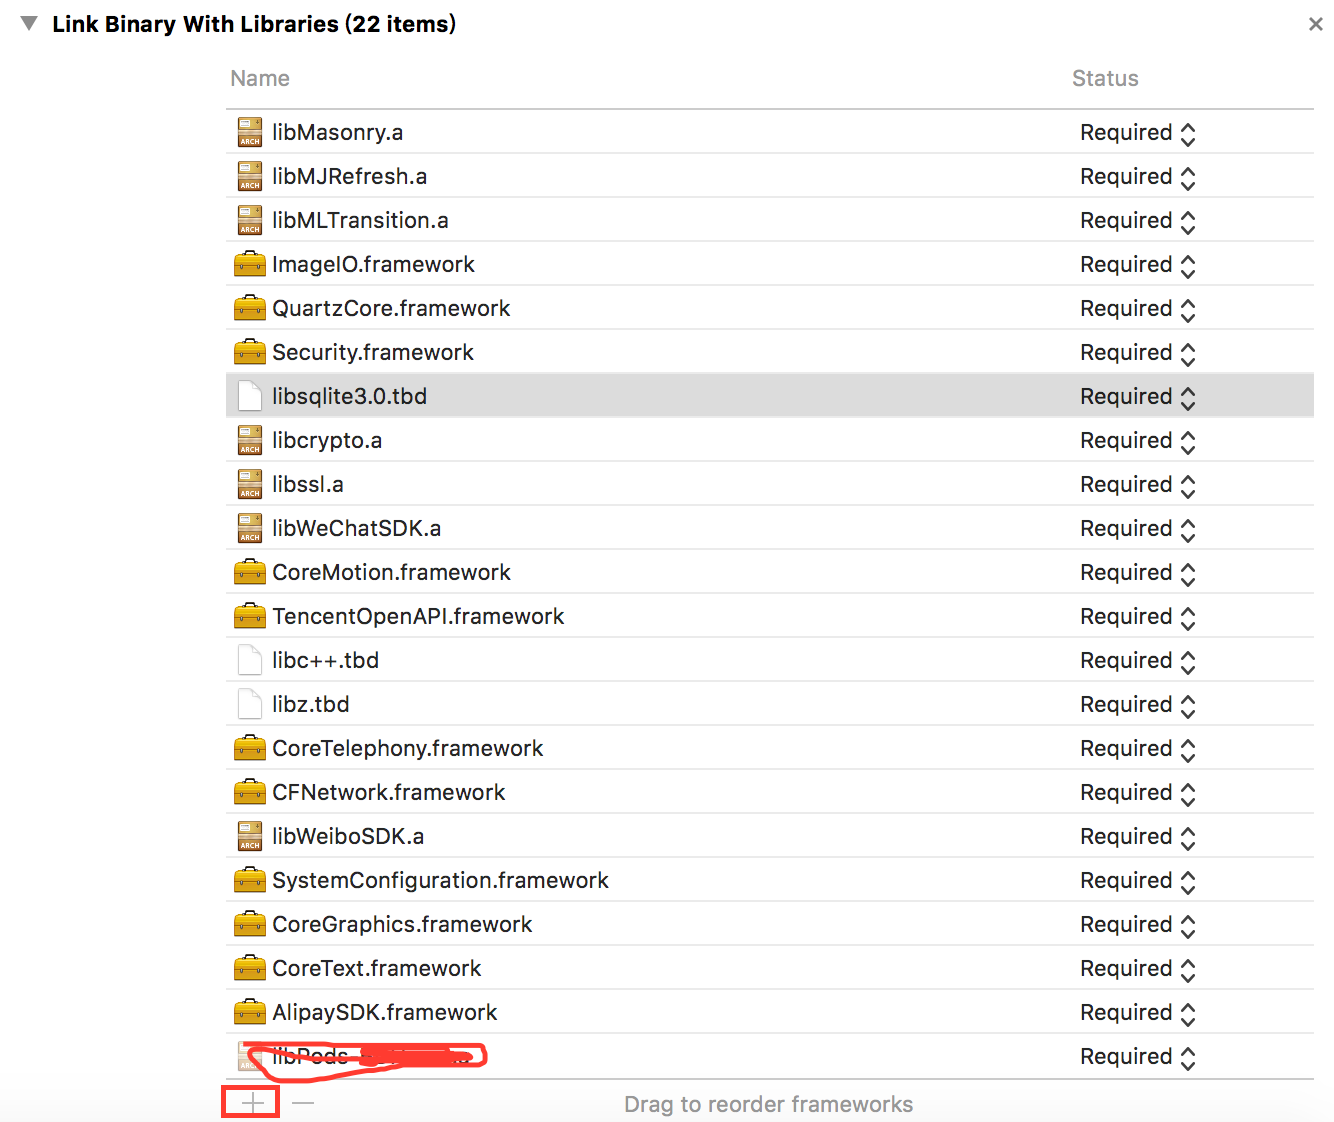Select the CoreMotion.framework name text

pyautogui.click(x=391, y=572)
